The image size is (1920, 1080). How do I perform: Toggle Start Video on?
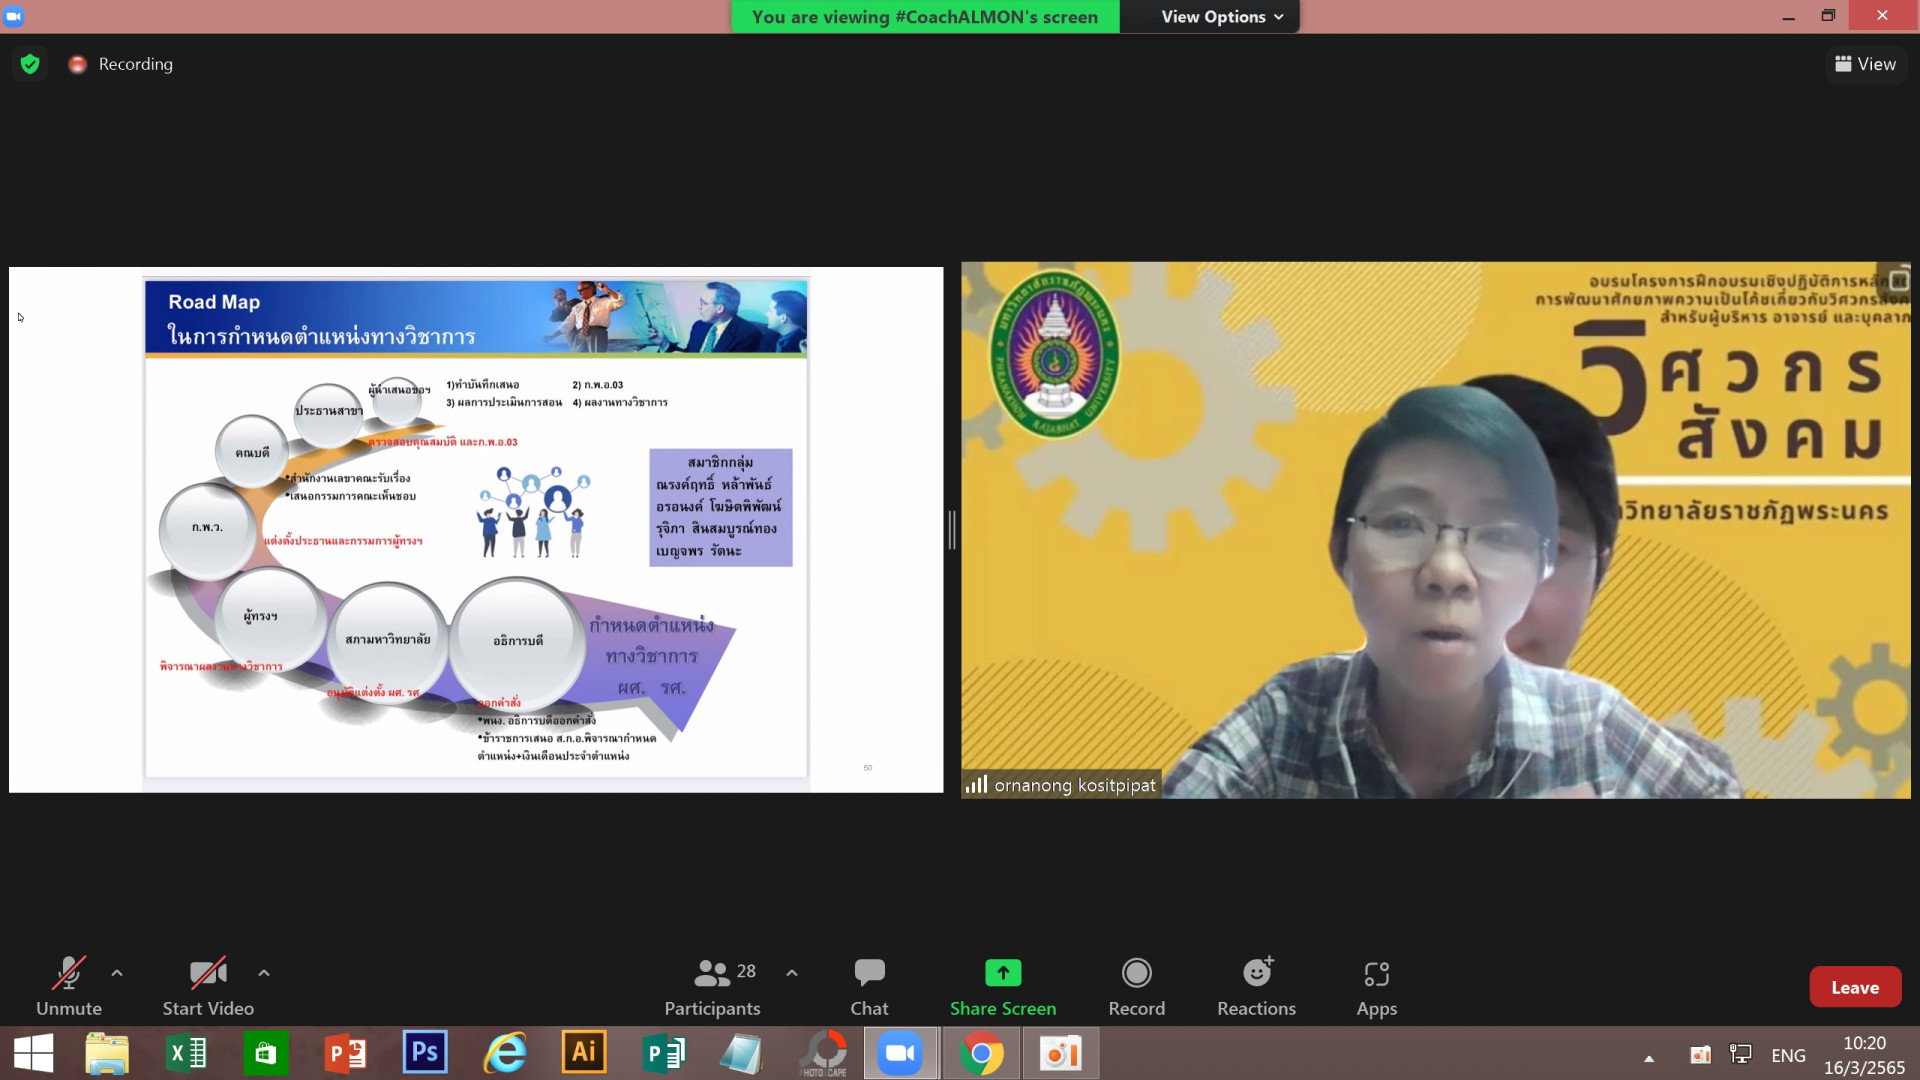[x=208, y=973]
